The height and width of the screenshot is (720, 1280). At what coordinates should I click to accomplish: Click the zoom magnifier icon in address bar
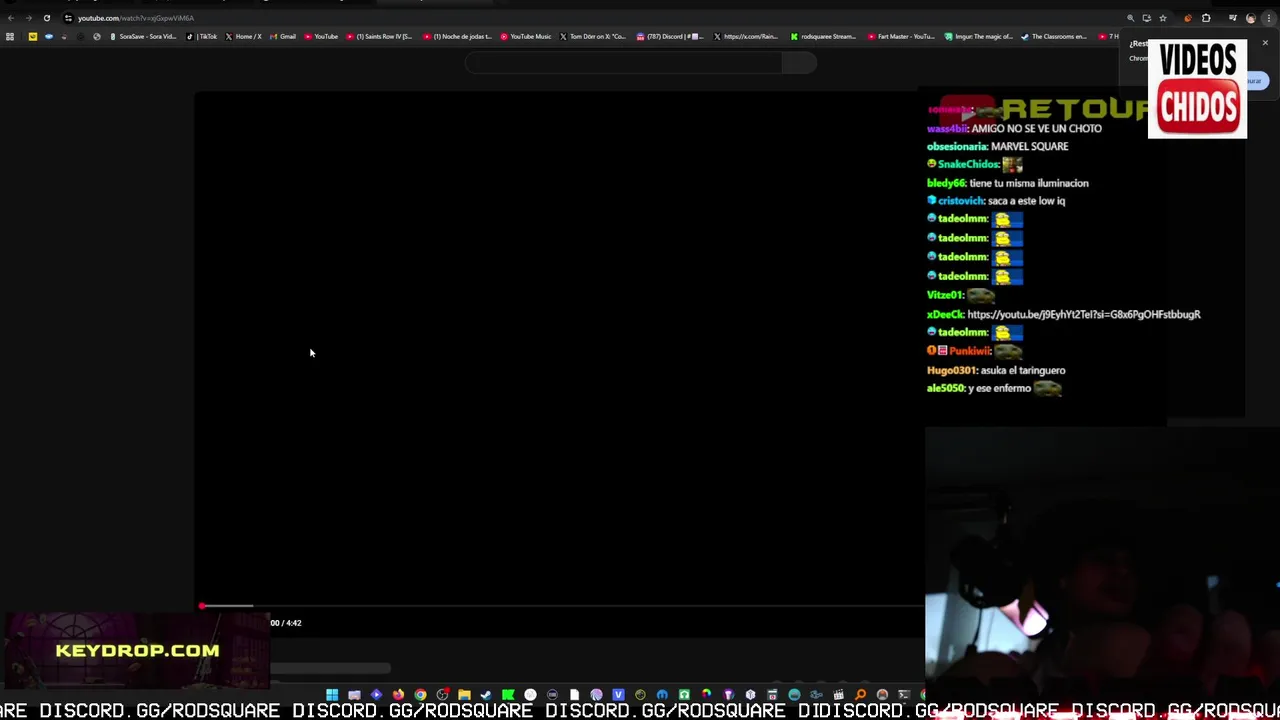click(x=1131, y=18)
